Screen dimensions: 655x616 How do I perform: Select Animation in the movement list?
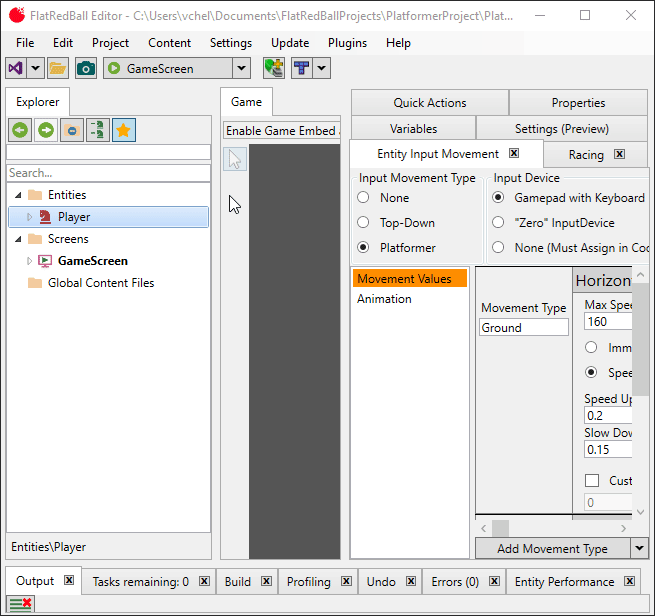(x=384, y=299)
